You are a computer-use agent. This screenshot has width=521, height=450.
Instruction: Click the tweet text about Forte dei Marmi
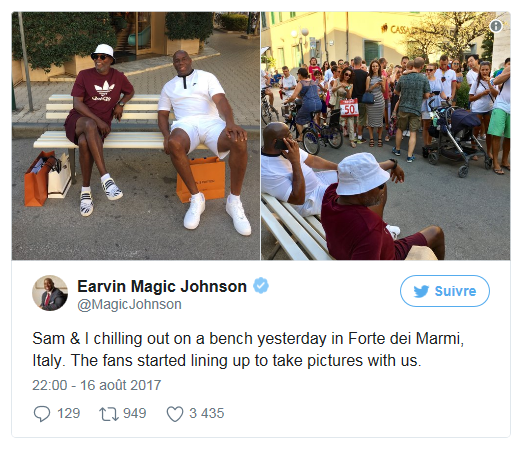click(248, 349)
